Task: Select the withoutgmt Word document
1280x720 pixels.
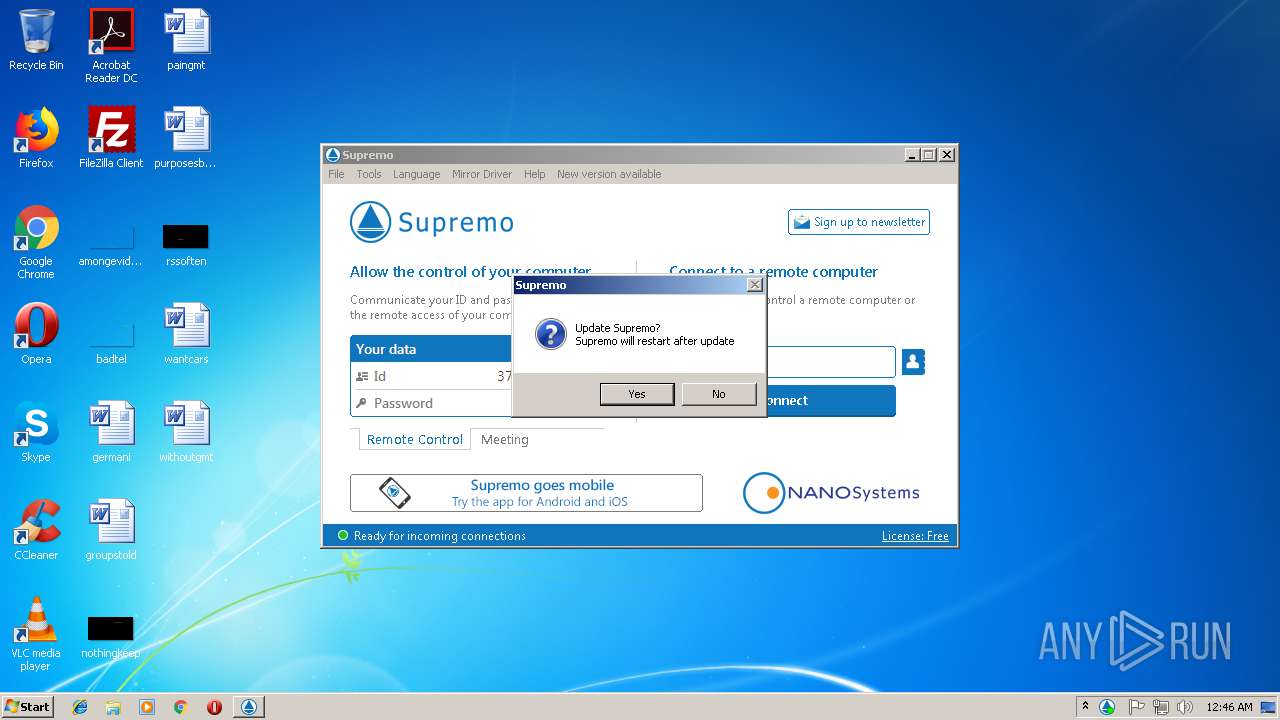Action: click(186, 432)
